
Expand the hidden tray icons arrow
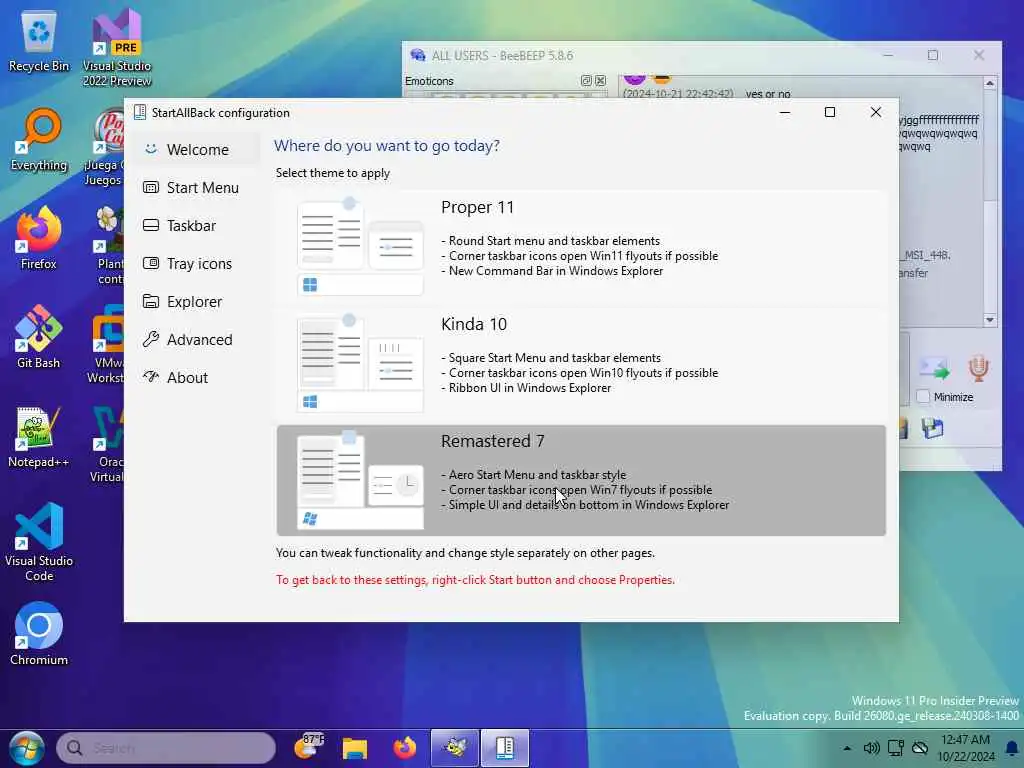point(847,748)
